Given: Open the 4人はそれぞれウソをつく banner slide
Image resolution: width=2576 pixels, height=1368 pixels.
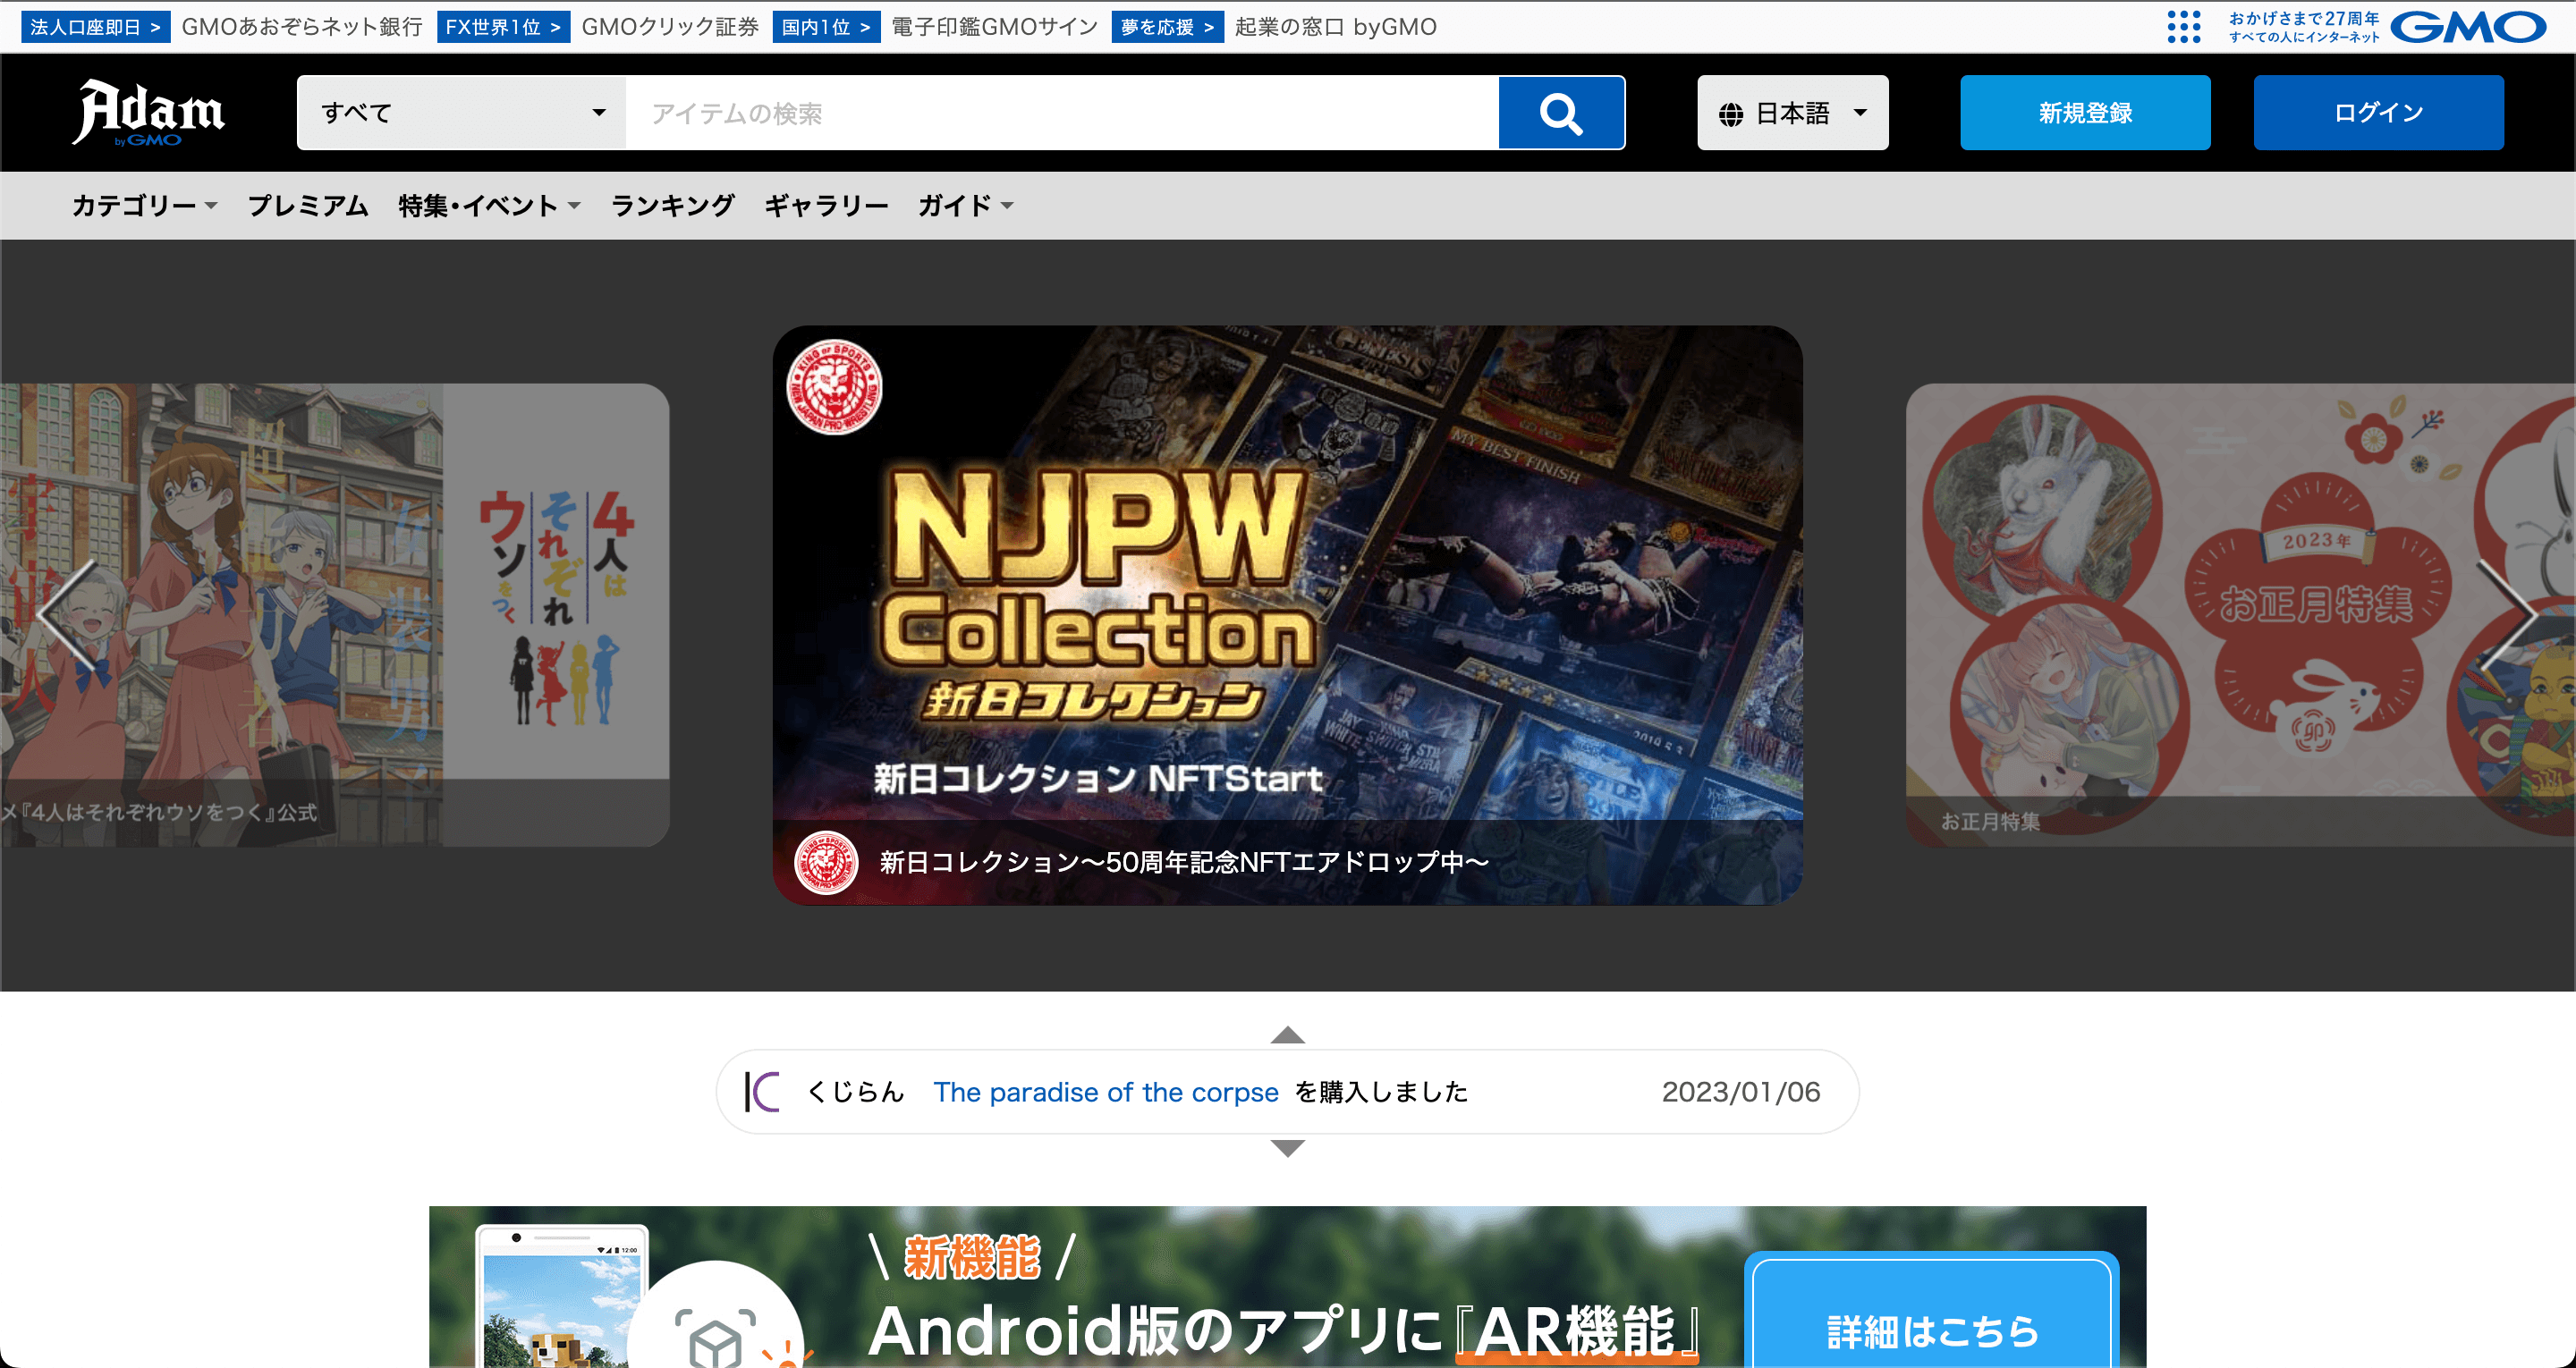Looking at the screenshot, I should [334, 614].
